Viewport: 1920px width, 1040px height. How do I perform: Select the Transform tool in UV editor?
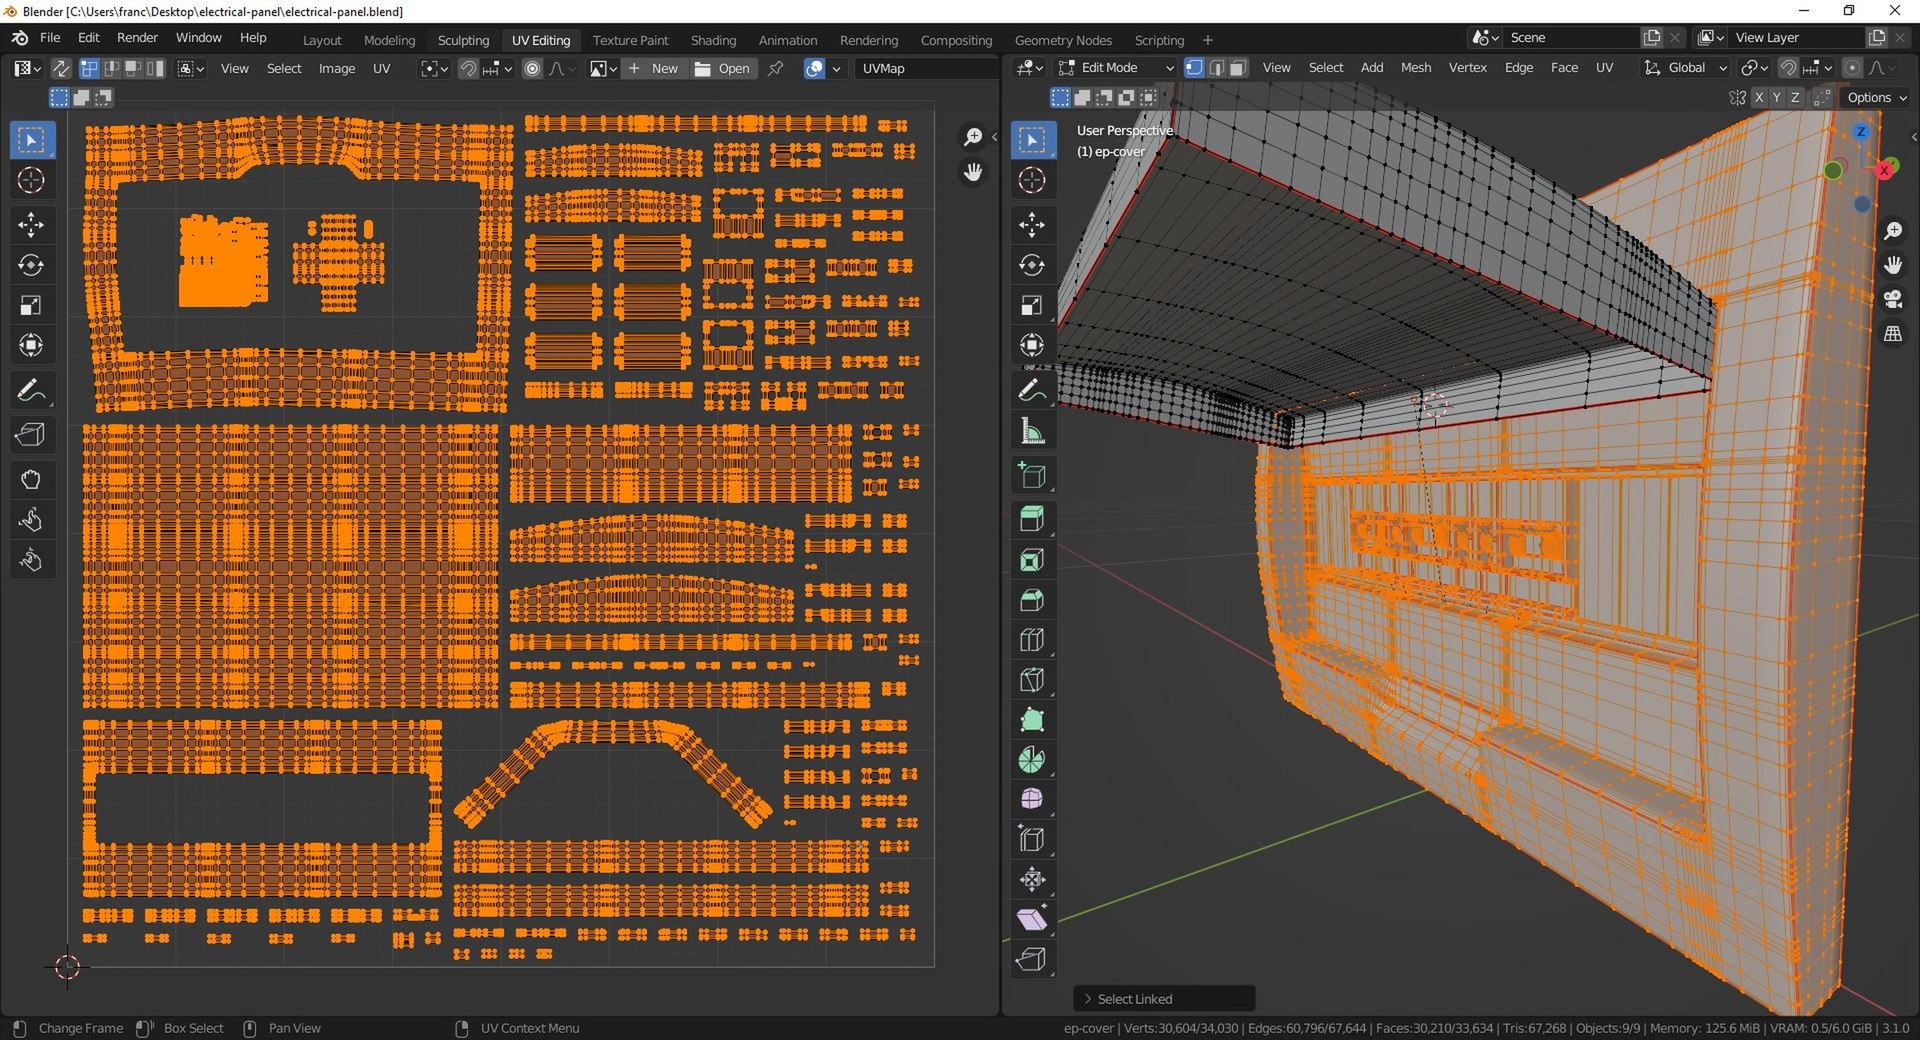click(x=31, y=345)
